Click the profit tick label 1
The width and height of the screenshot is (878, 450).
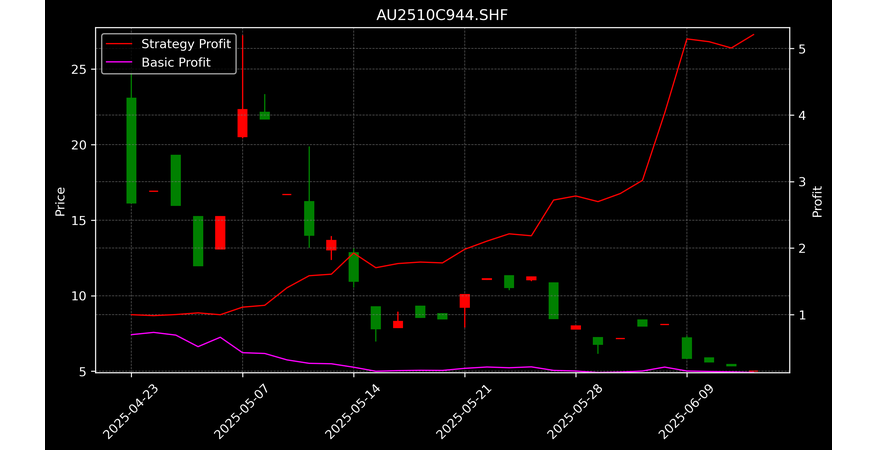(802, 315)
